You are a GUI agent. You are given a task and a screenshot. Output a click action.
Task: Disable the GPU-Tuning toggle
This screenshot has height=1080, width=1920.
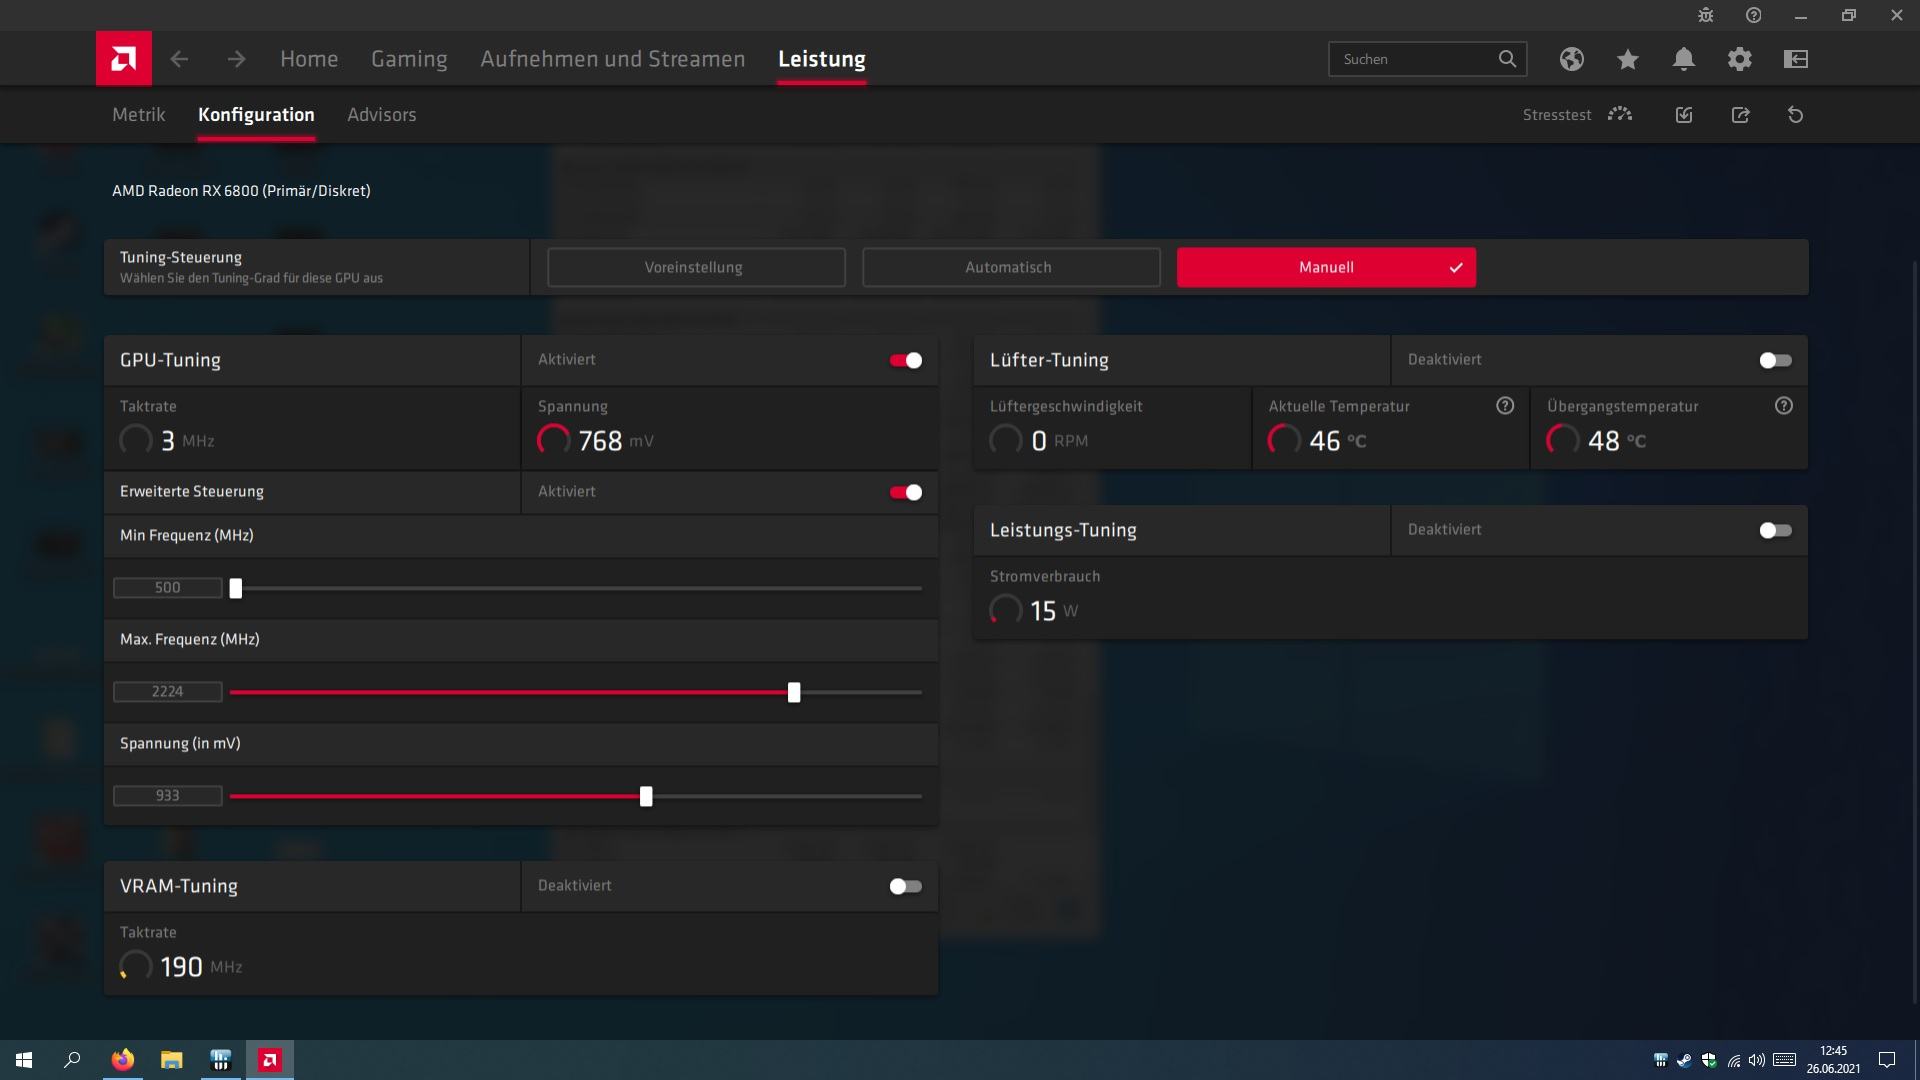click(906, 360)
